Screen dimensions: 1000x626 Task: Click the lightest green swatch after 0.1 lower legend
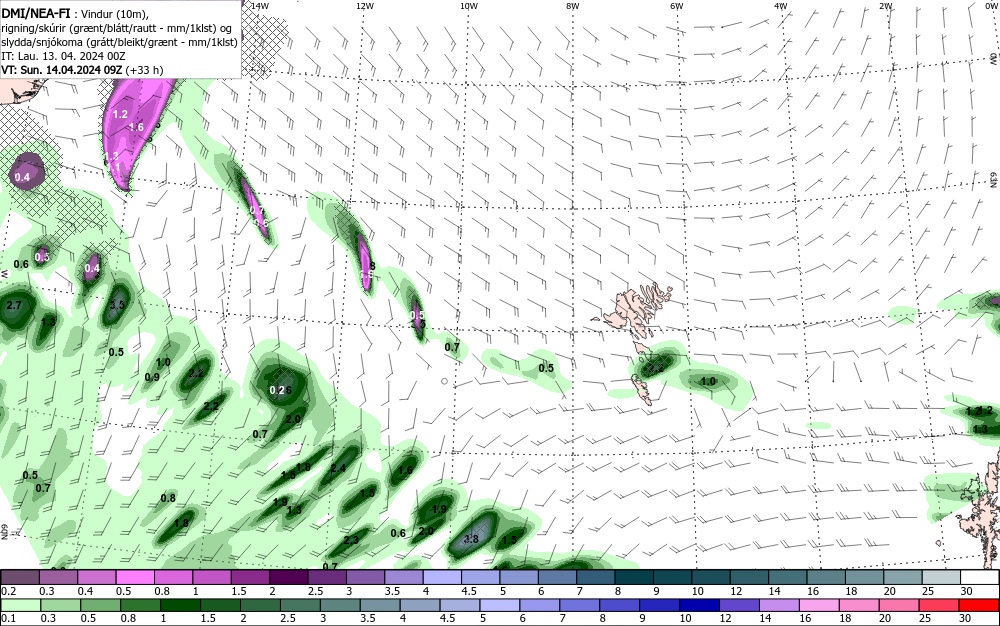(20, 604)
